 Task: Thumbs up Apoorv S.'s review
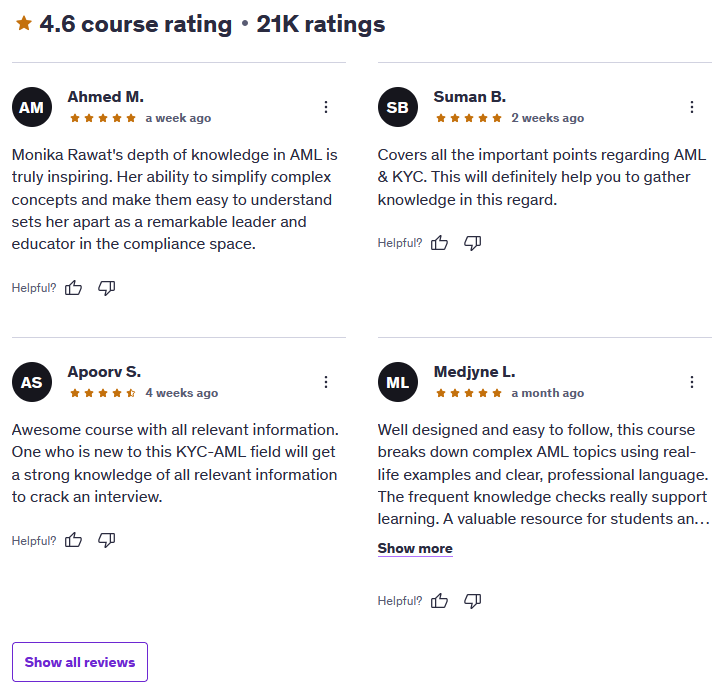pyautogui.click(x=73, y=540)
